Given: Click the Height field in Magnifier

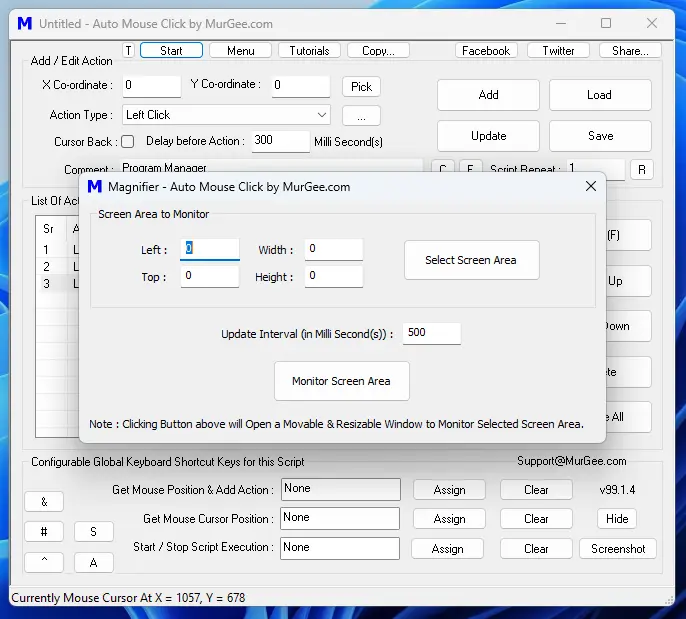Looking at the screenshot, I should coord(334,276).
